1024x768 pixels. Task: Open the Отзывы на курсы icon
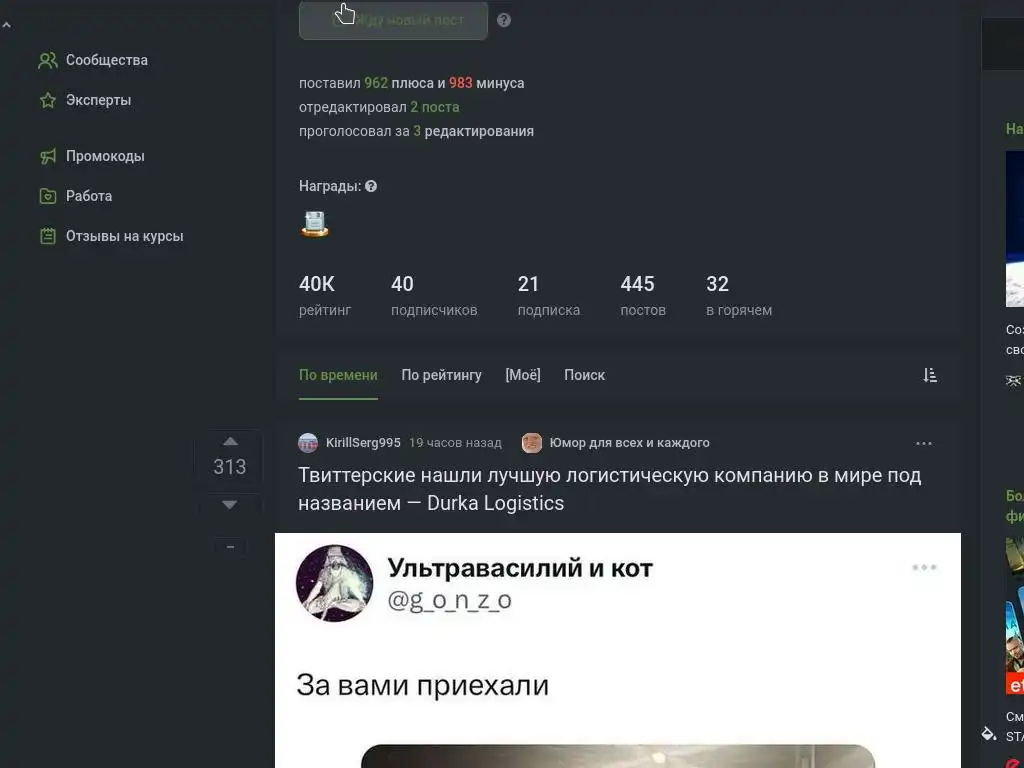48,236
